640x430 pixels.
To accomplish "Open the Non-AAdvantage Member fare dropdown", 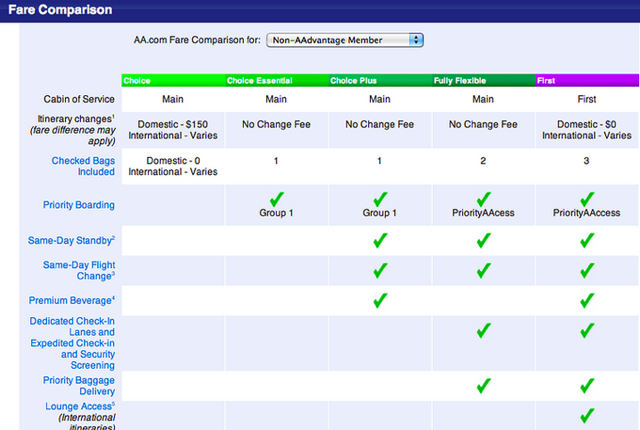I will (x=345, y=40).
